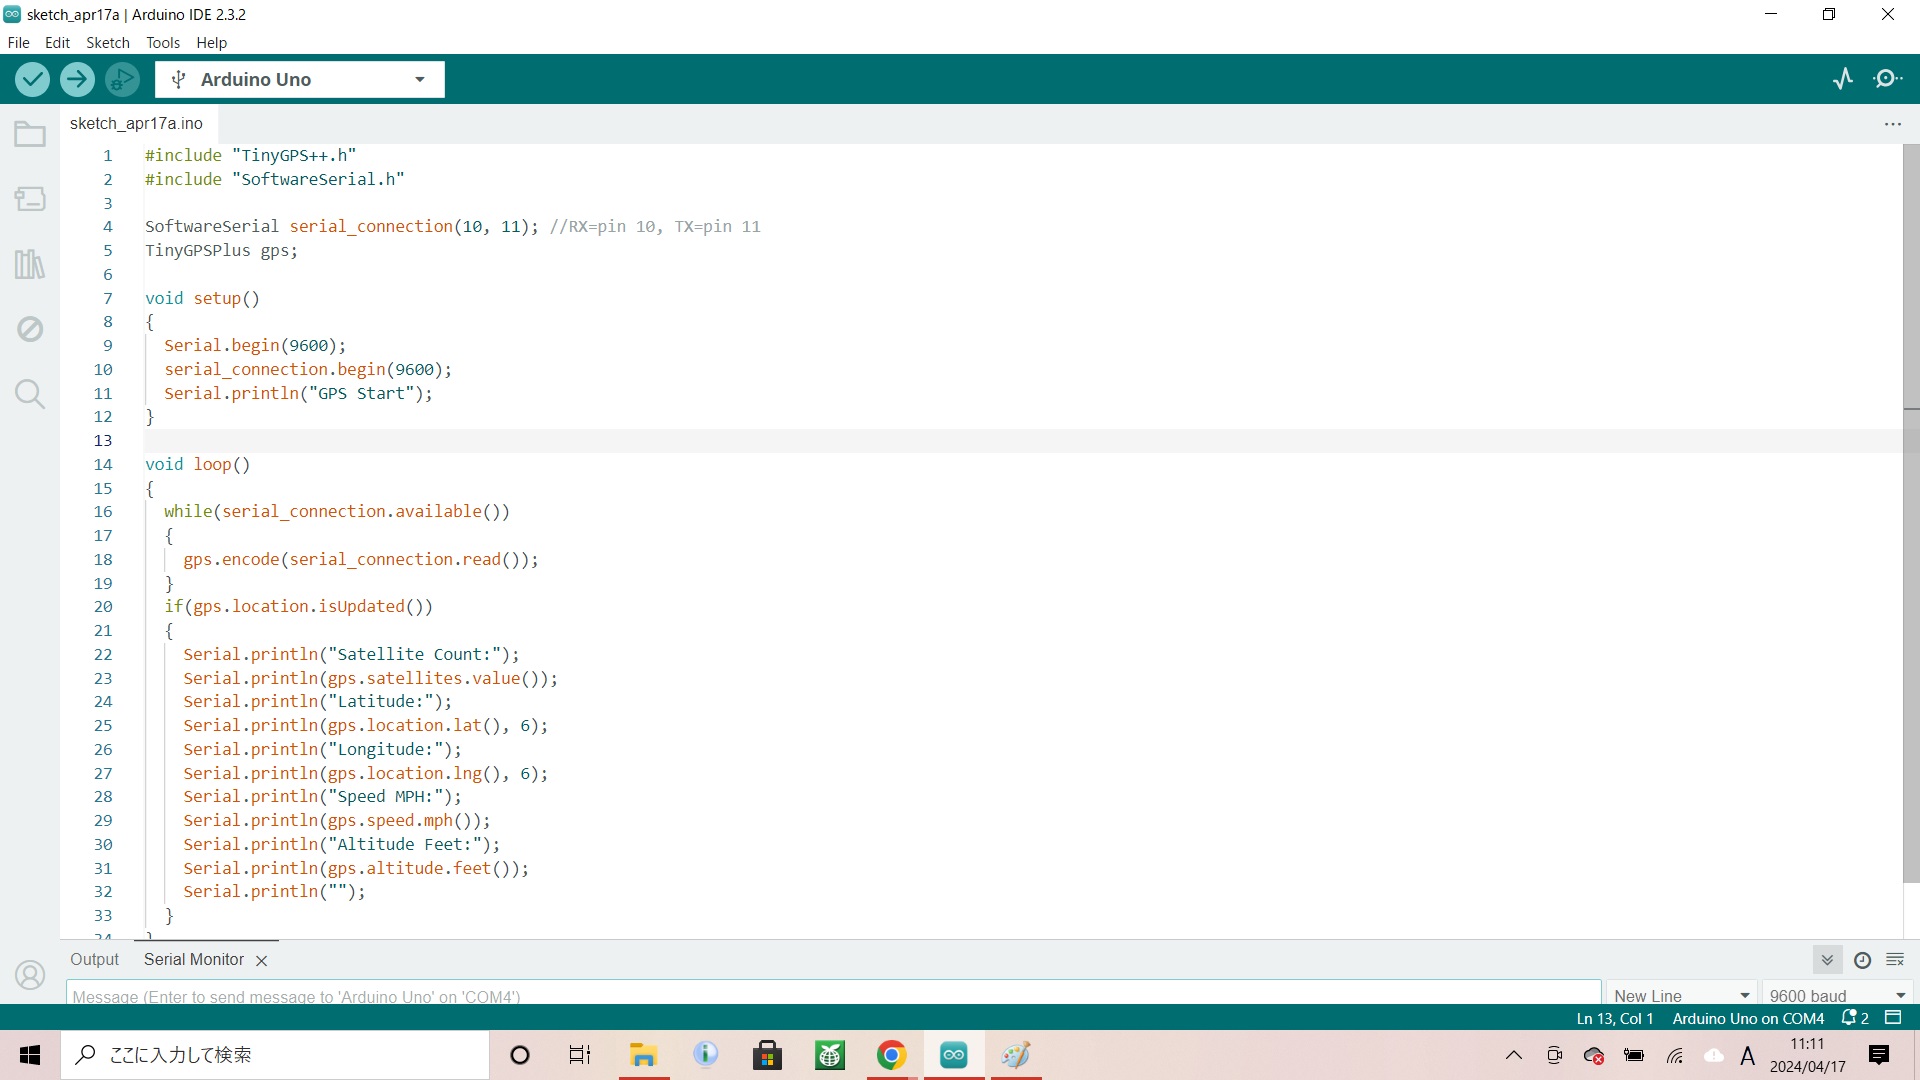Open the File menu
This screenshot has width=1920, height=1080.
[x=19, y=43]
